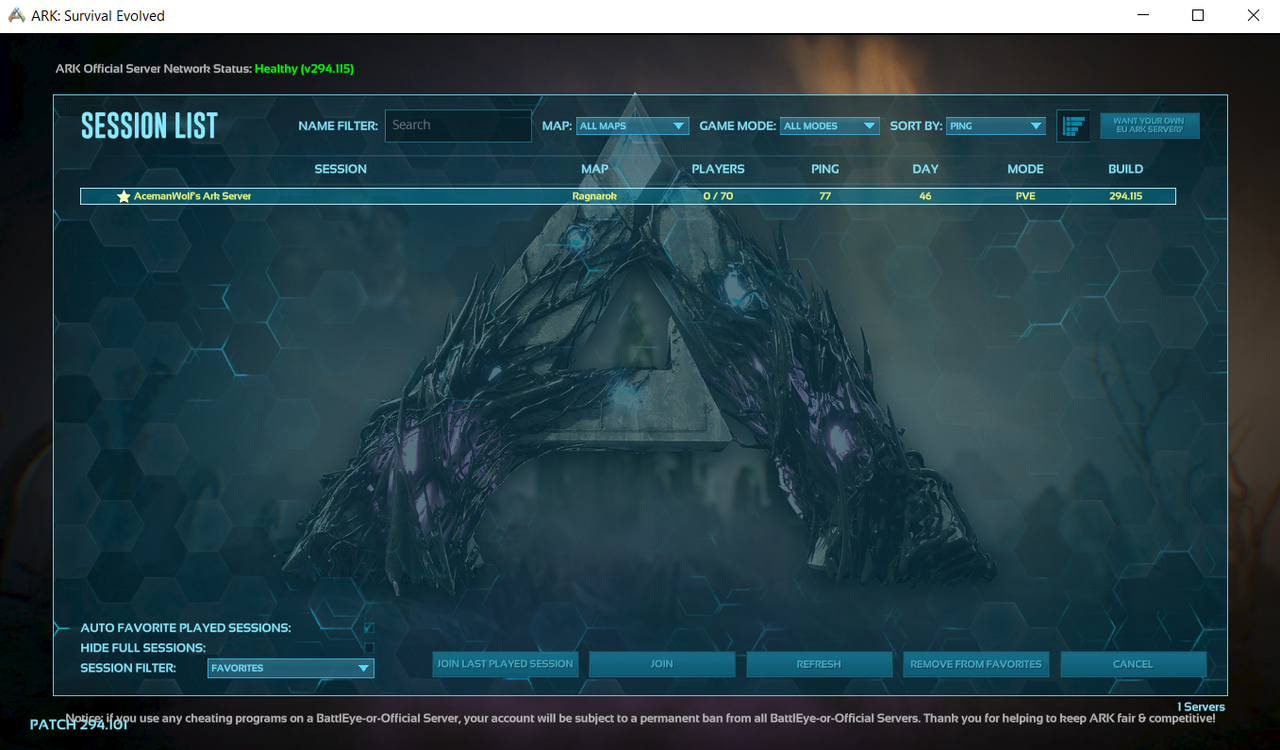Sort the list by the Map column header
Screen dimensions: 1280x750
point(595,169)
